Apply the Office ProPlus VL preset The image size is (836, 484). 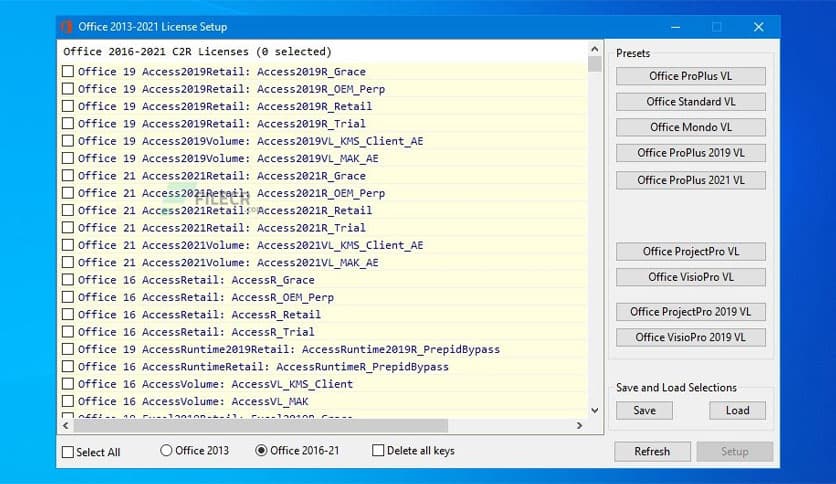[690, 76]
